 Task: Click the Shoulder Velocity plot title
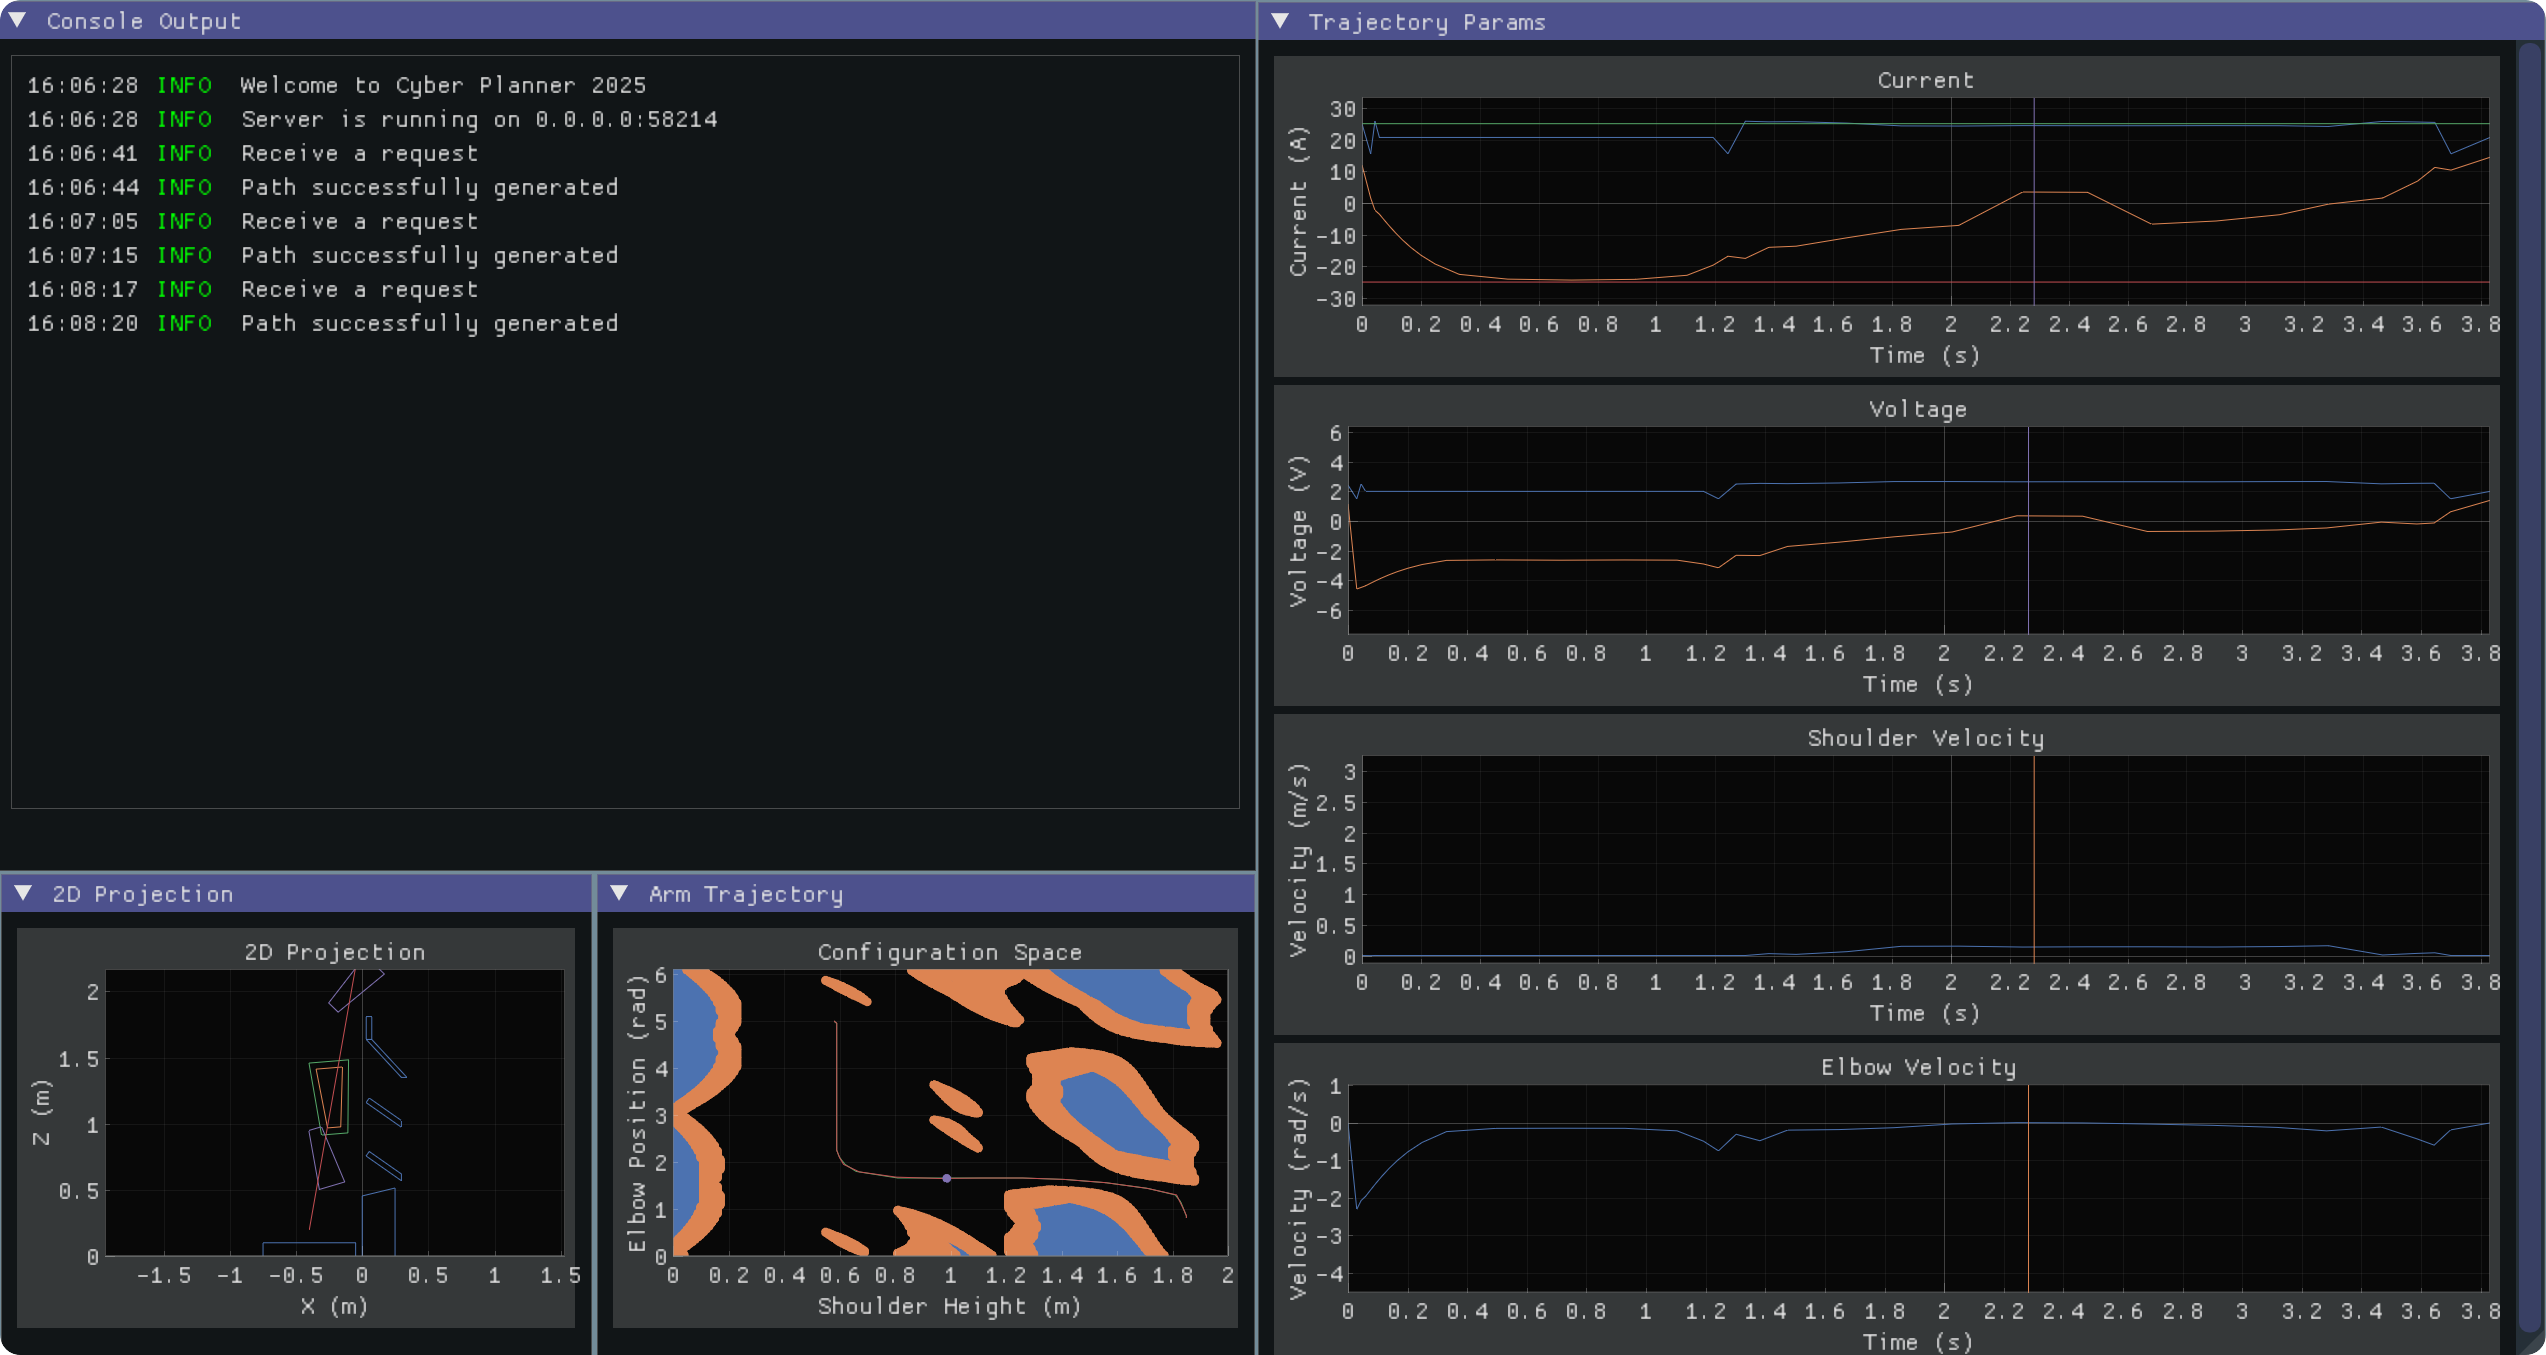(x=1925, y=738)
